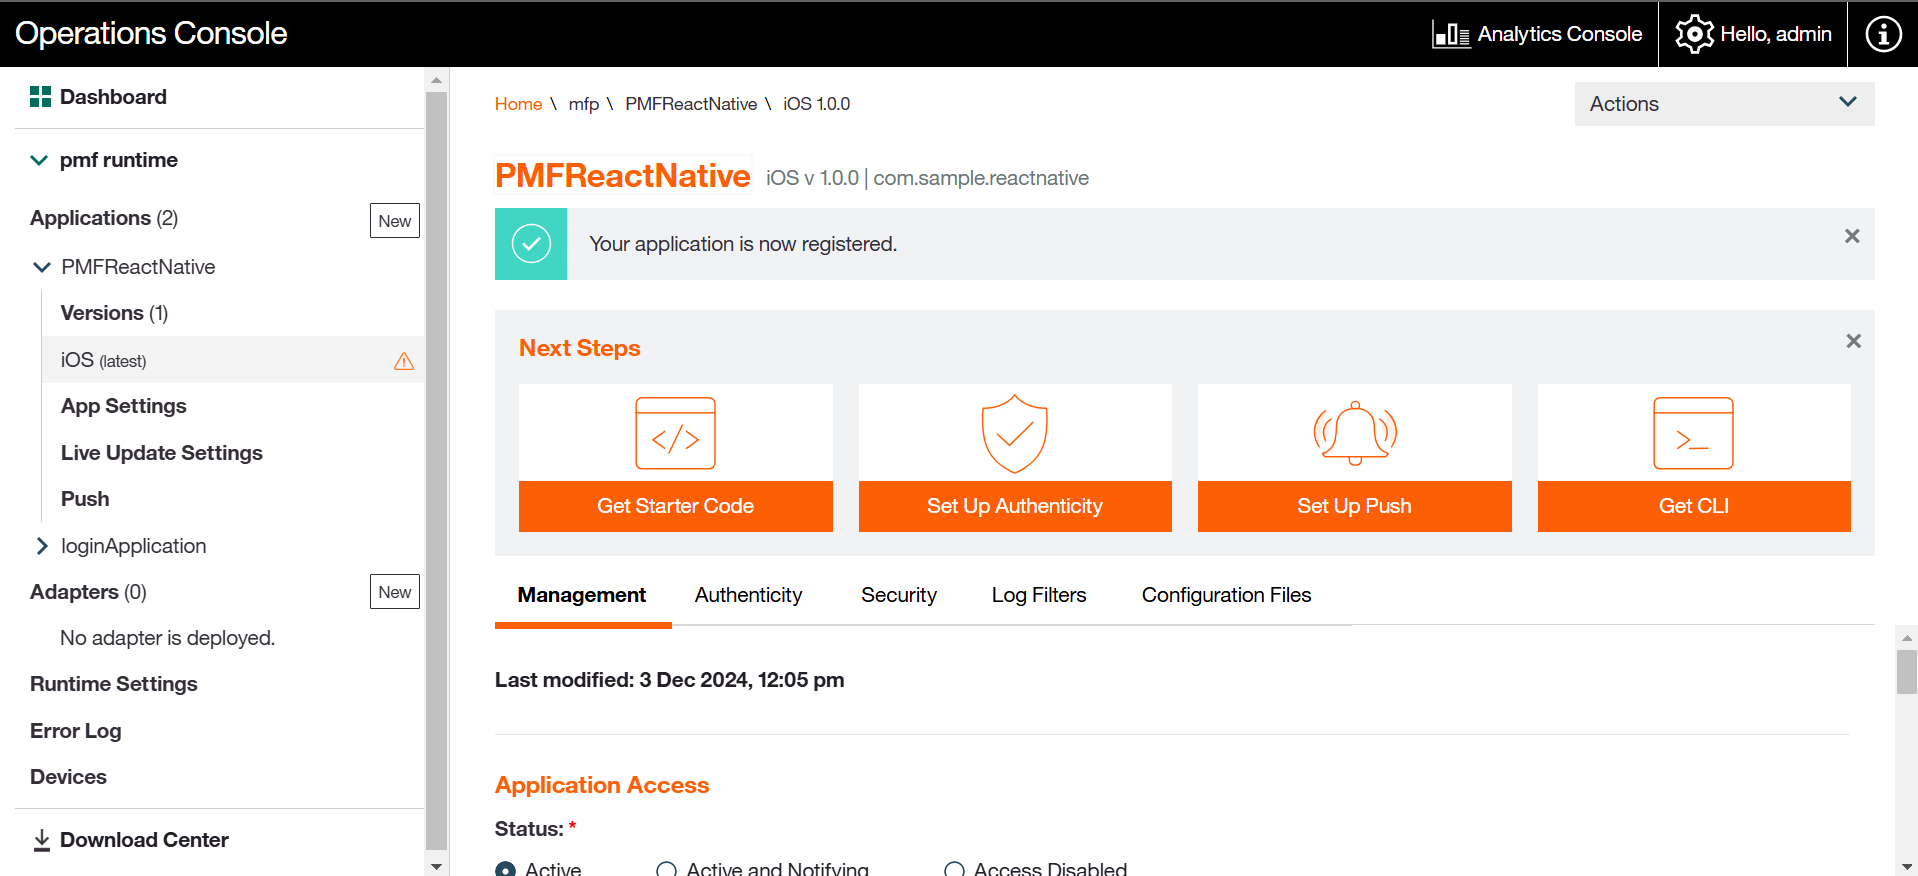Click the Dashboard grid icon

(40, 97)
